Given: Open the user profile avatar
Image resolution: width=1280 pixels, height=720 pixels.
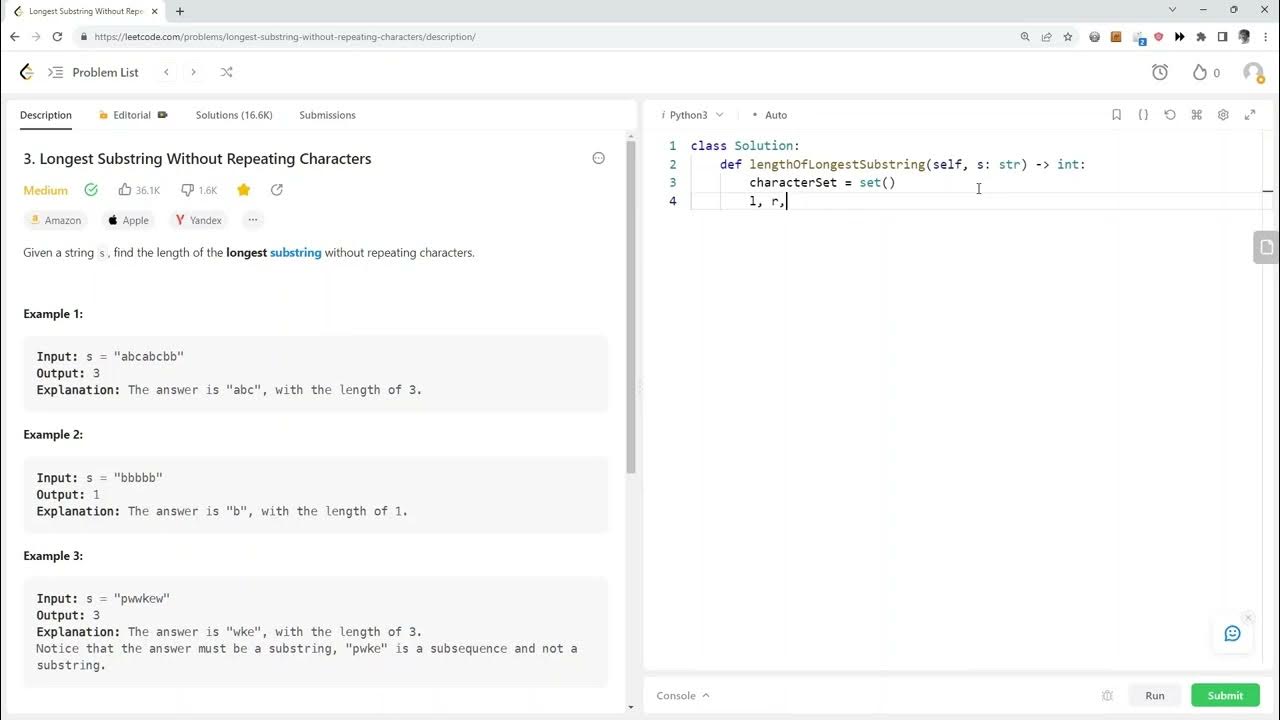Looking at the screenshot, I should 1253,72.
